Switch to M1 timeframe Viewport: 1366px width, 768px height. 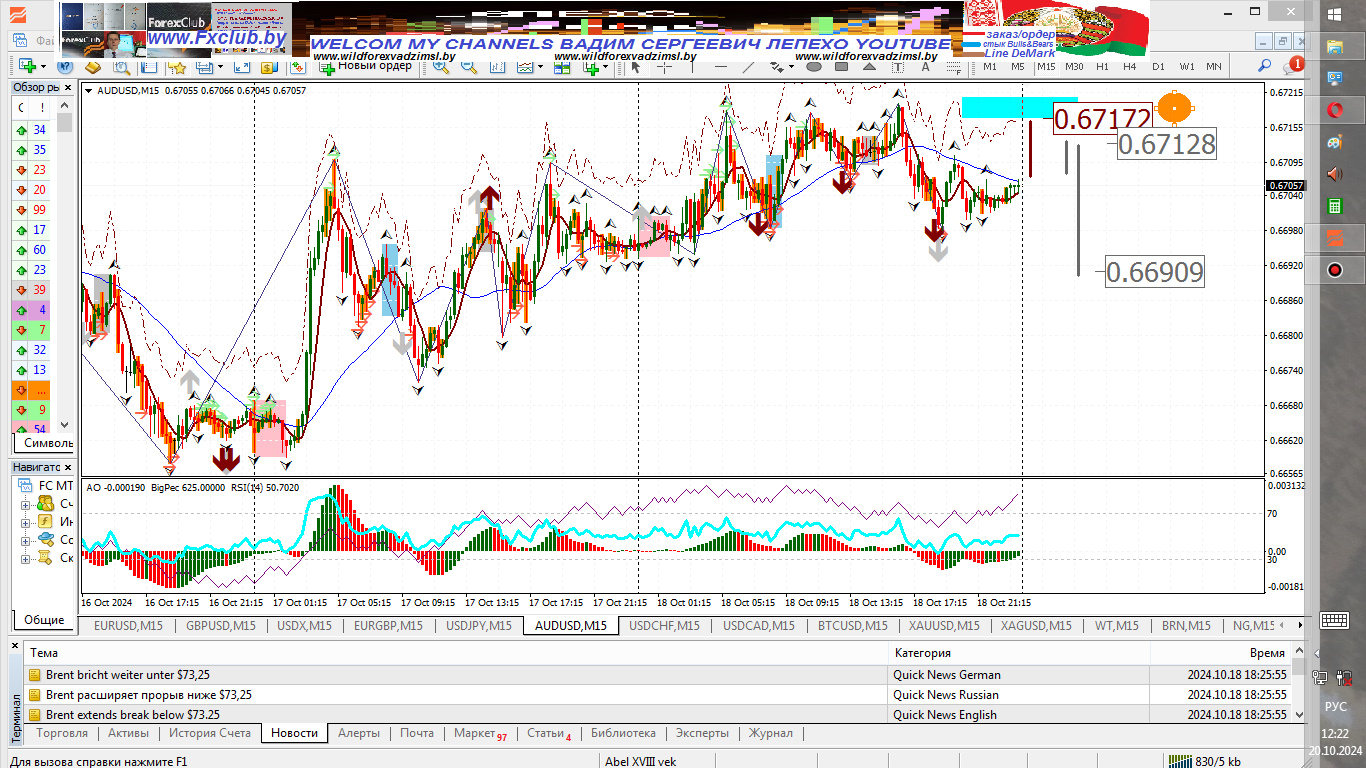(x=990, y=67)
